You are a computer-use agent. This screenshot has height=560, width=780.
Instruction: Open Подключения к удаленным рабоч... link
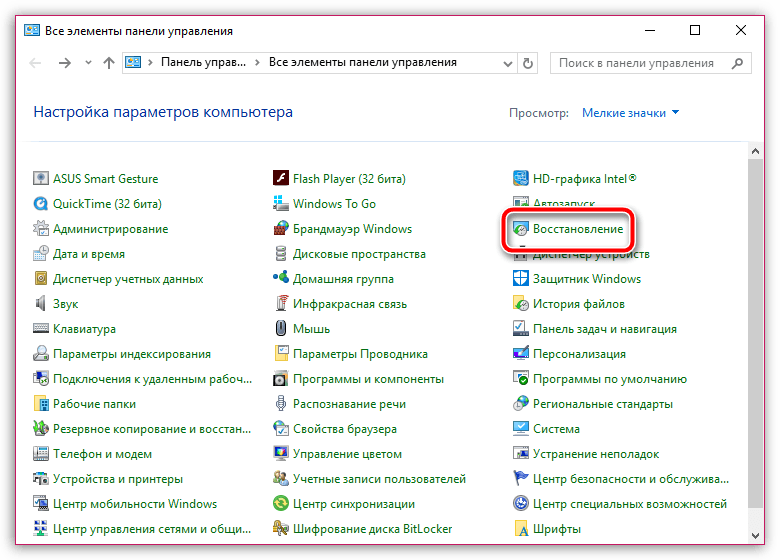(152, 379)
